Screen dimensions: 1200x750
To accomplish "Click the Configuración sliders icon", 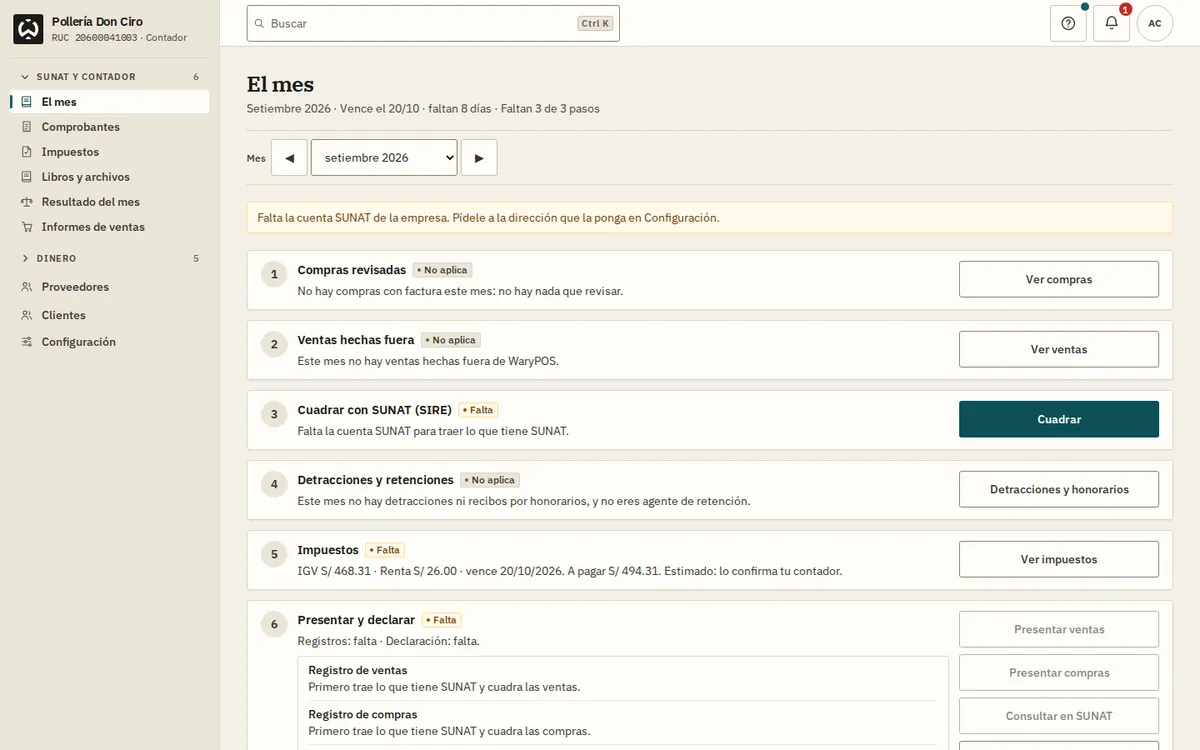I will 27,342.
